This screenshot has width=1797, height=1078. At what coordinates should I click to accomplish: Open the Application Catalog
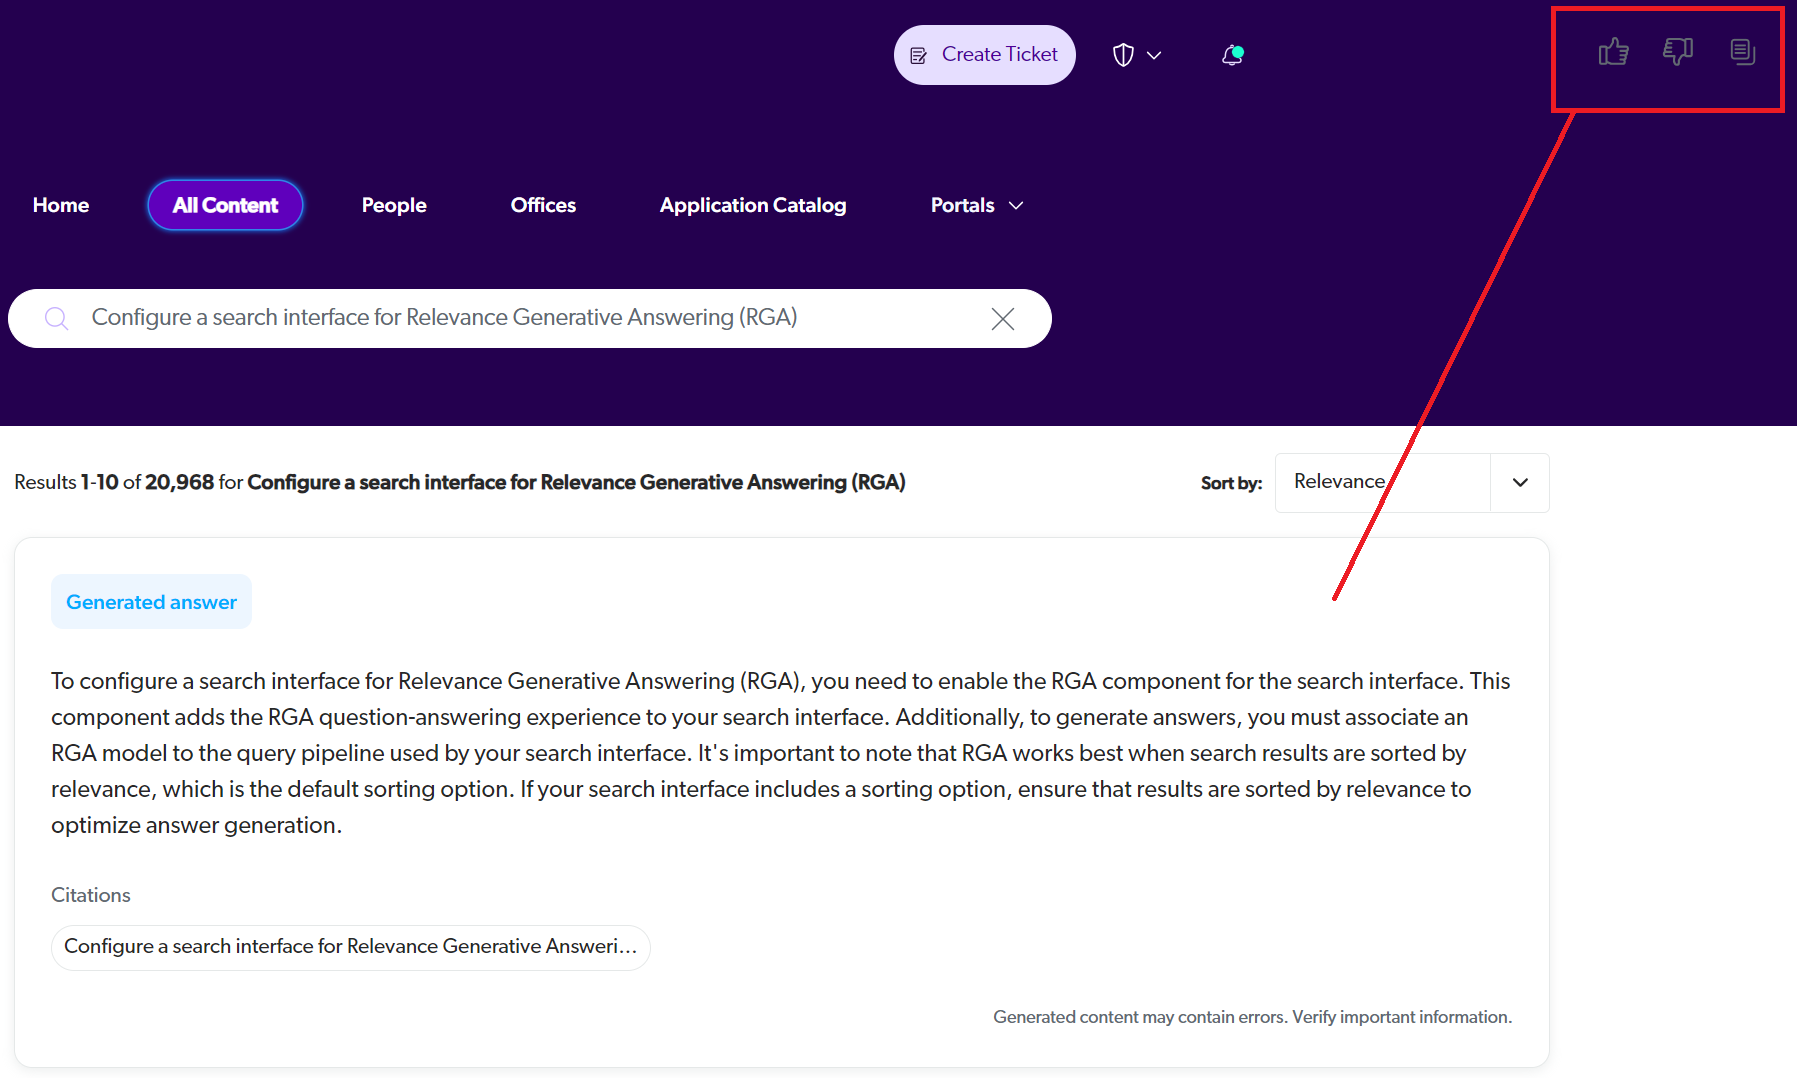click(x=752, y=205)
